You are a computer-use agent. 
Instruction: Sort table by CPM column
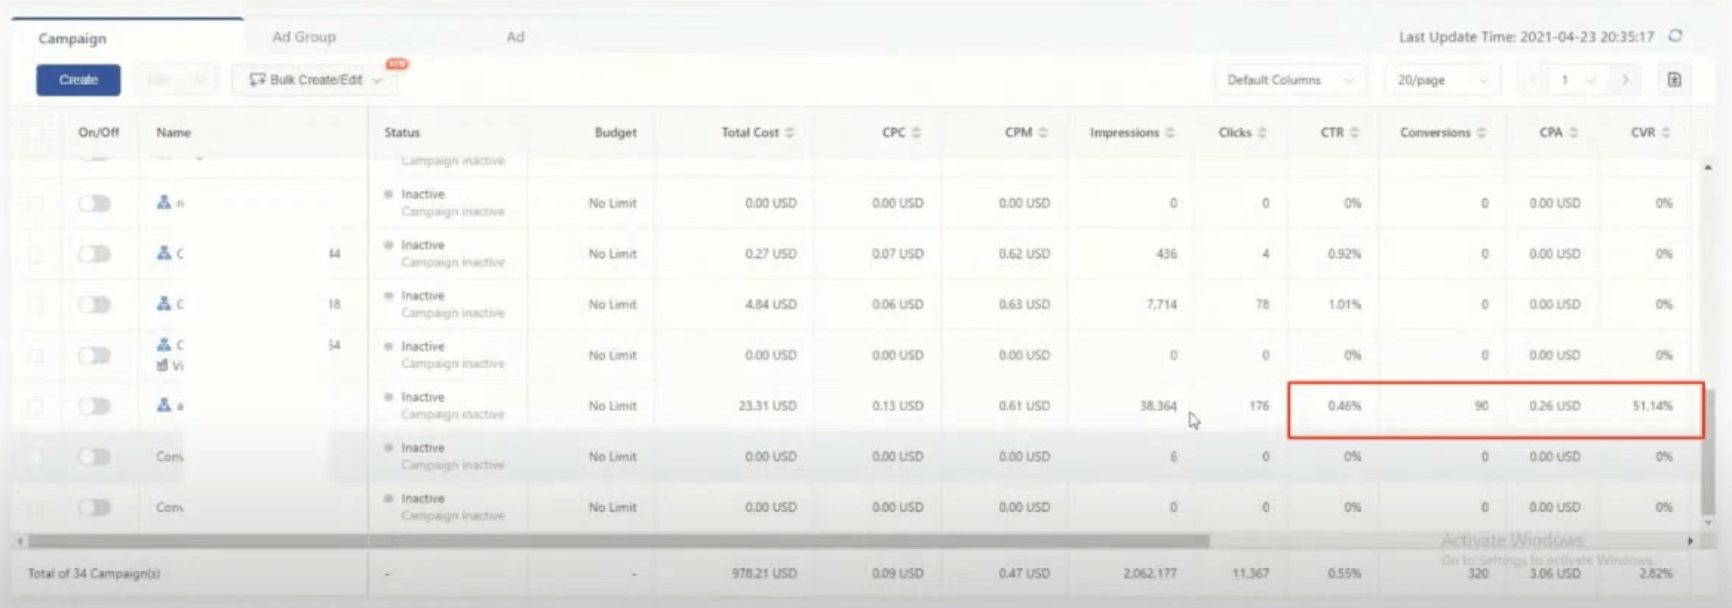tap(1043, 133)
